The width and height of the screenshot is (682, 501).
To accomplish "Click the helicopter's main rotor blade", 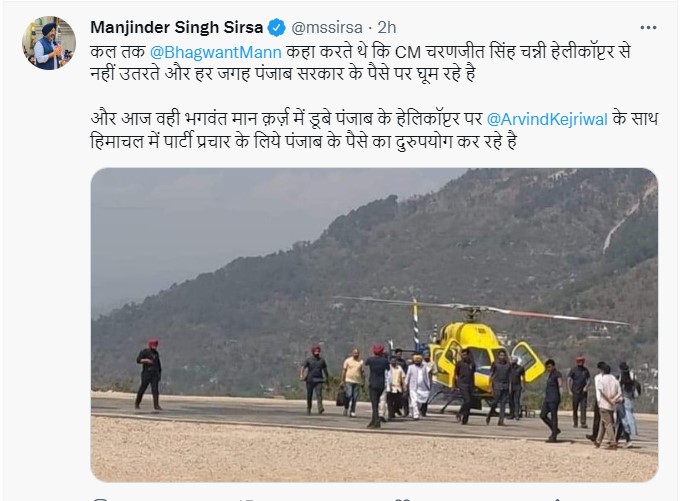I will point(483,309).
